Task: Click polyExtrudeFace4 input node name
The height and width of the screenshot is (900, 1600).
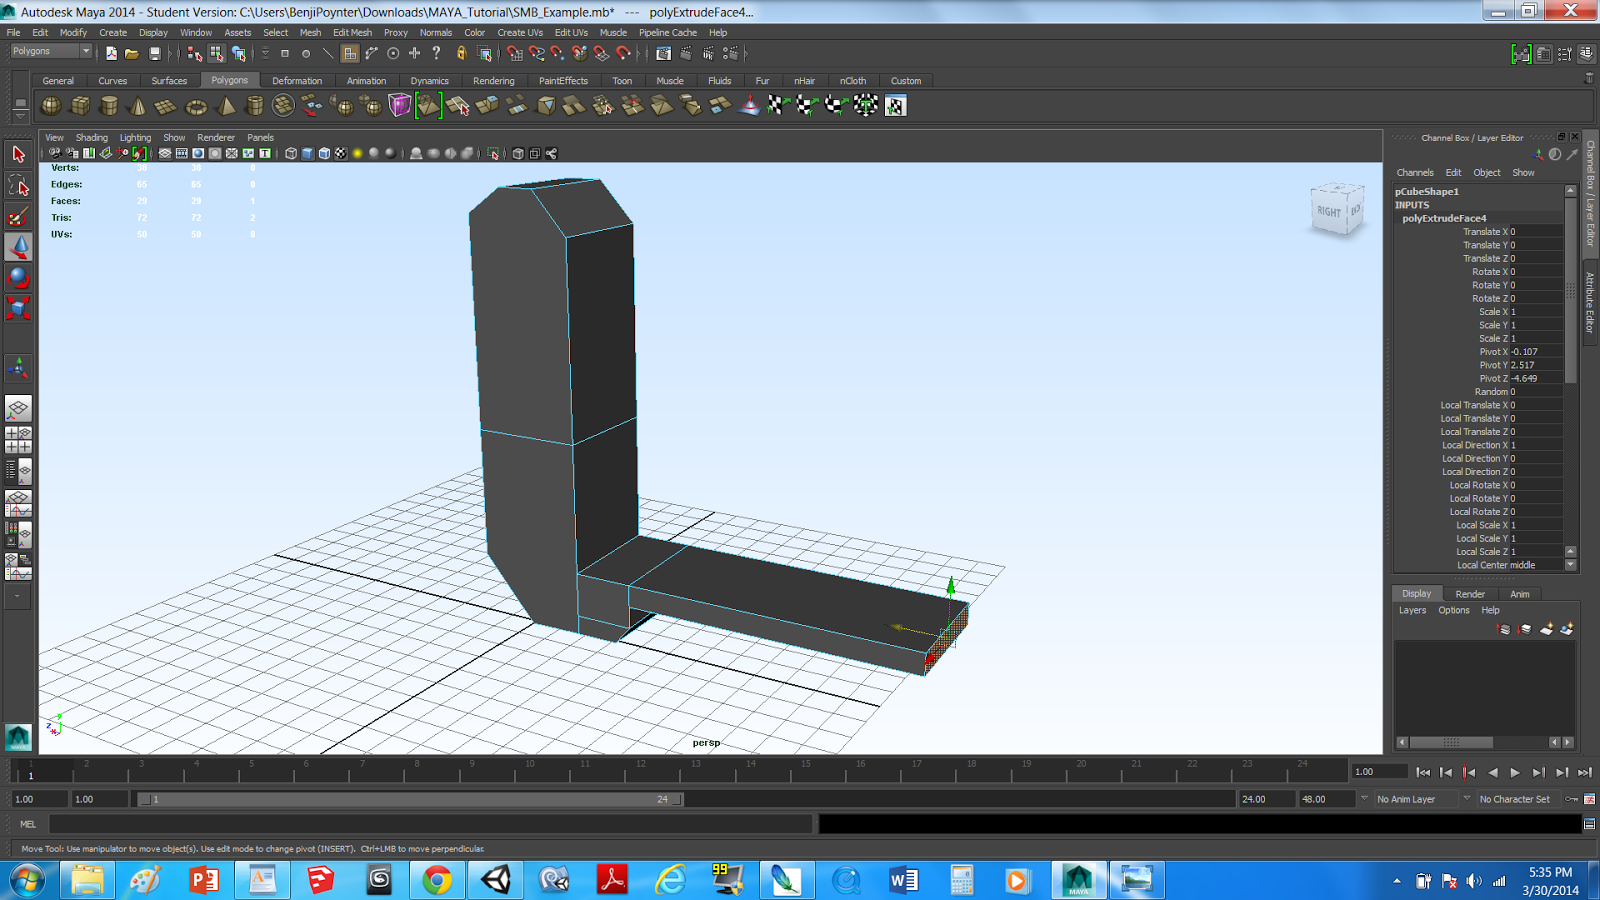Action: point(1444,218)
